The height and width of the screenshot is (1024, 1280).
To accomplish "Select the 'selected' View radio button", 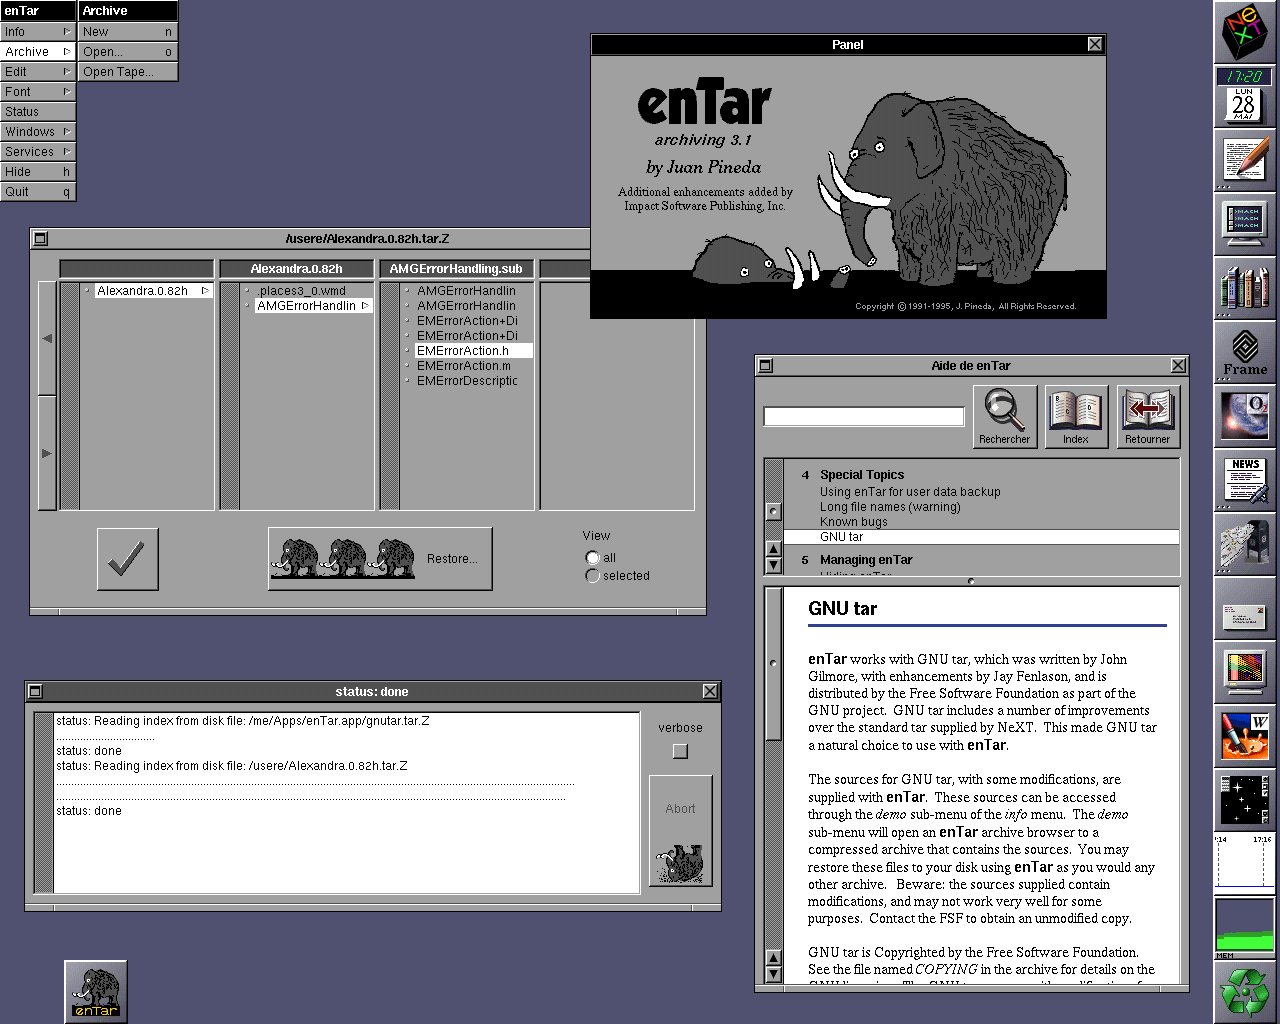I will 592,576.
